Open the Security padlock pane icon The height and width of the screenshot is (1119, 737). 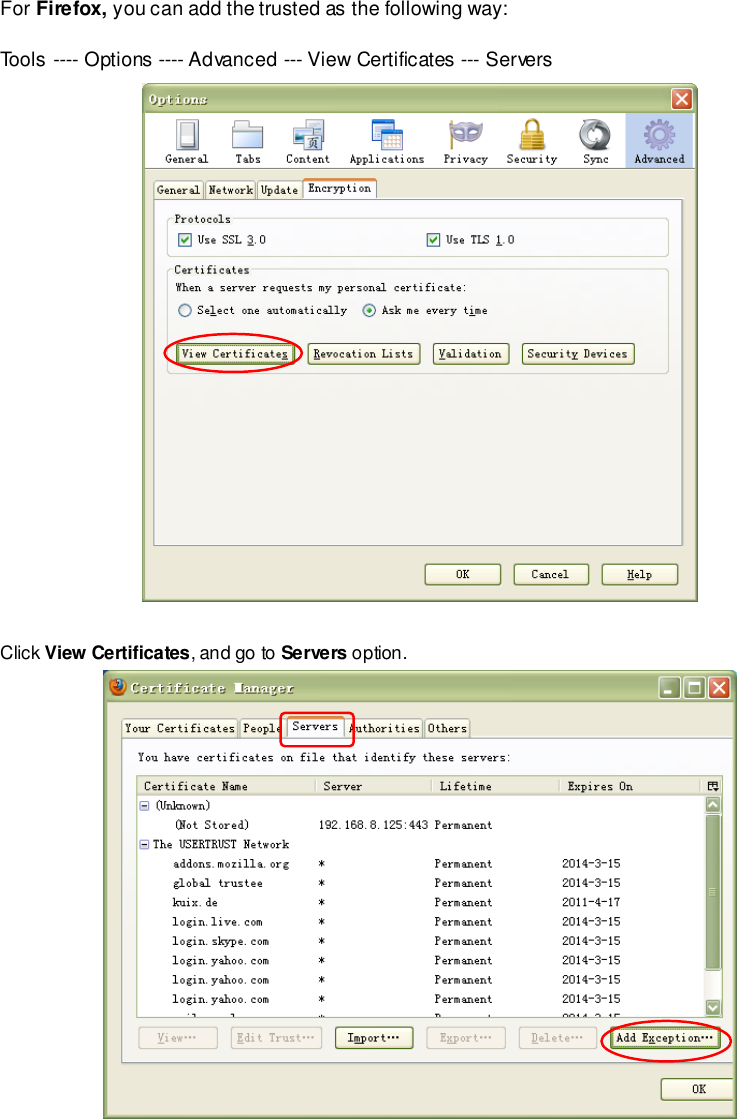point(532,142)
